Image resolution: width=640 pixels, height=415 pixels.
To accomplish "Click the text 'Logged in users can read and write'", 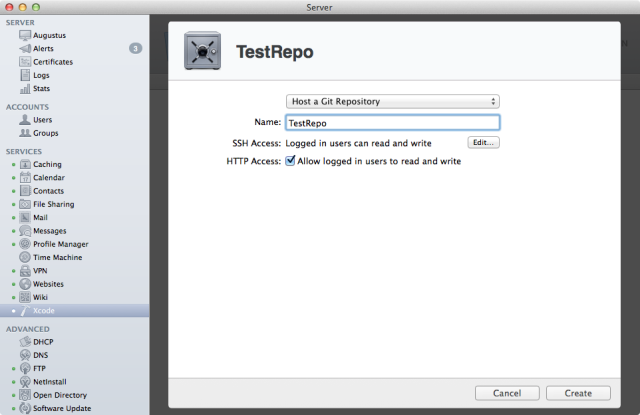I will pyautogui.click(x=358, y=143).
